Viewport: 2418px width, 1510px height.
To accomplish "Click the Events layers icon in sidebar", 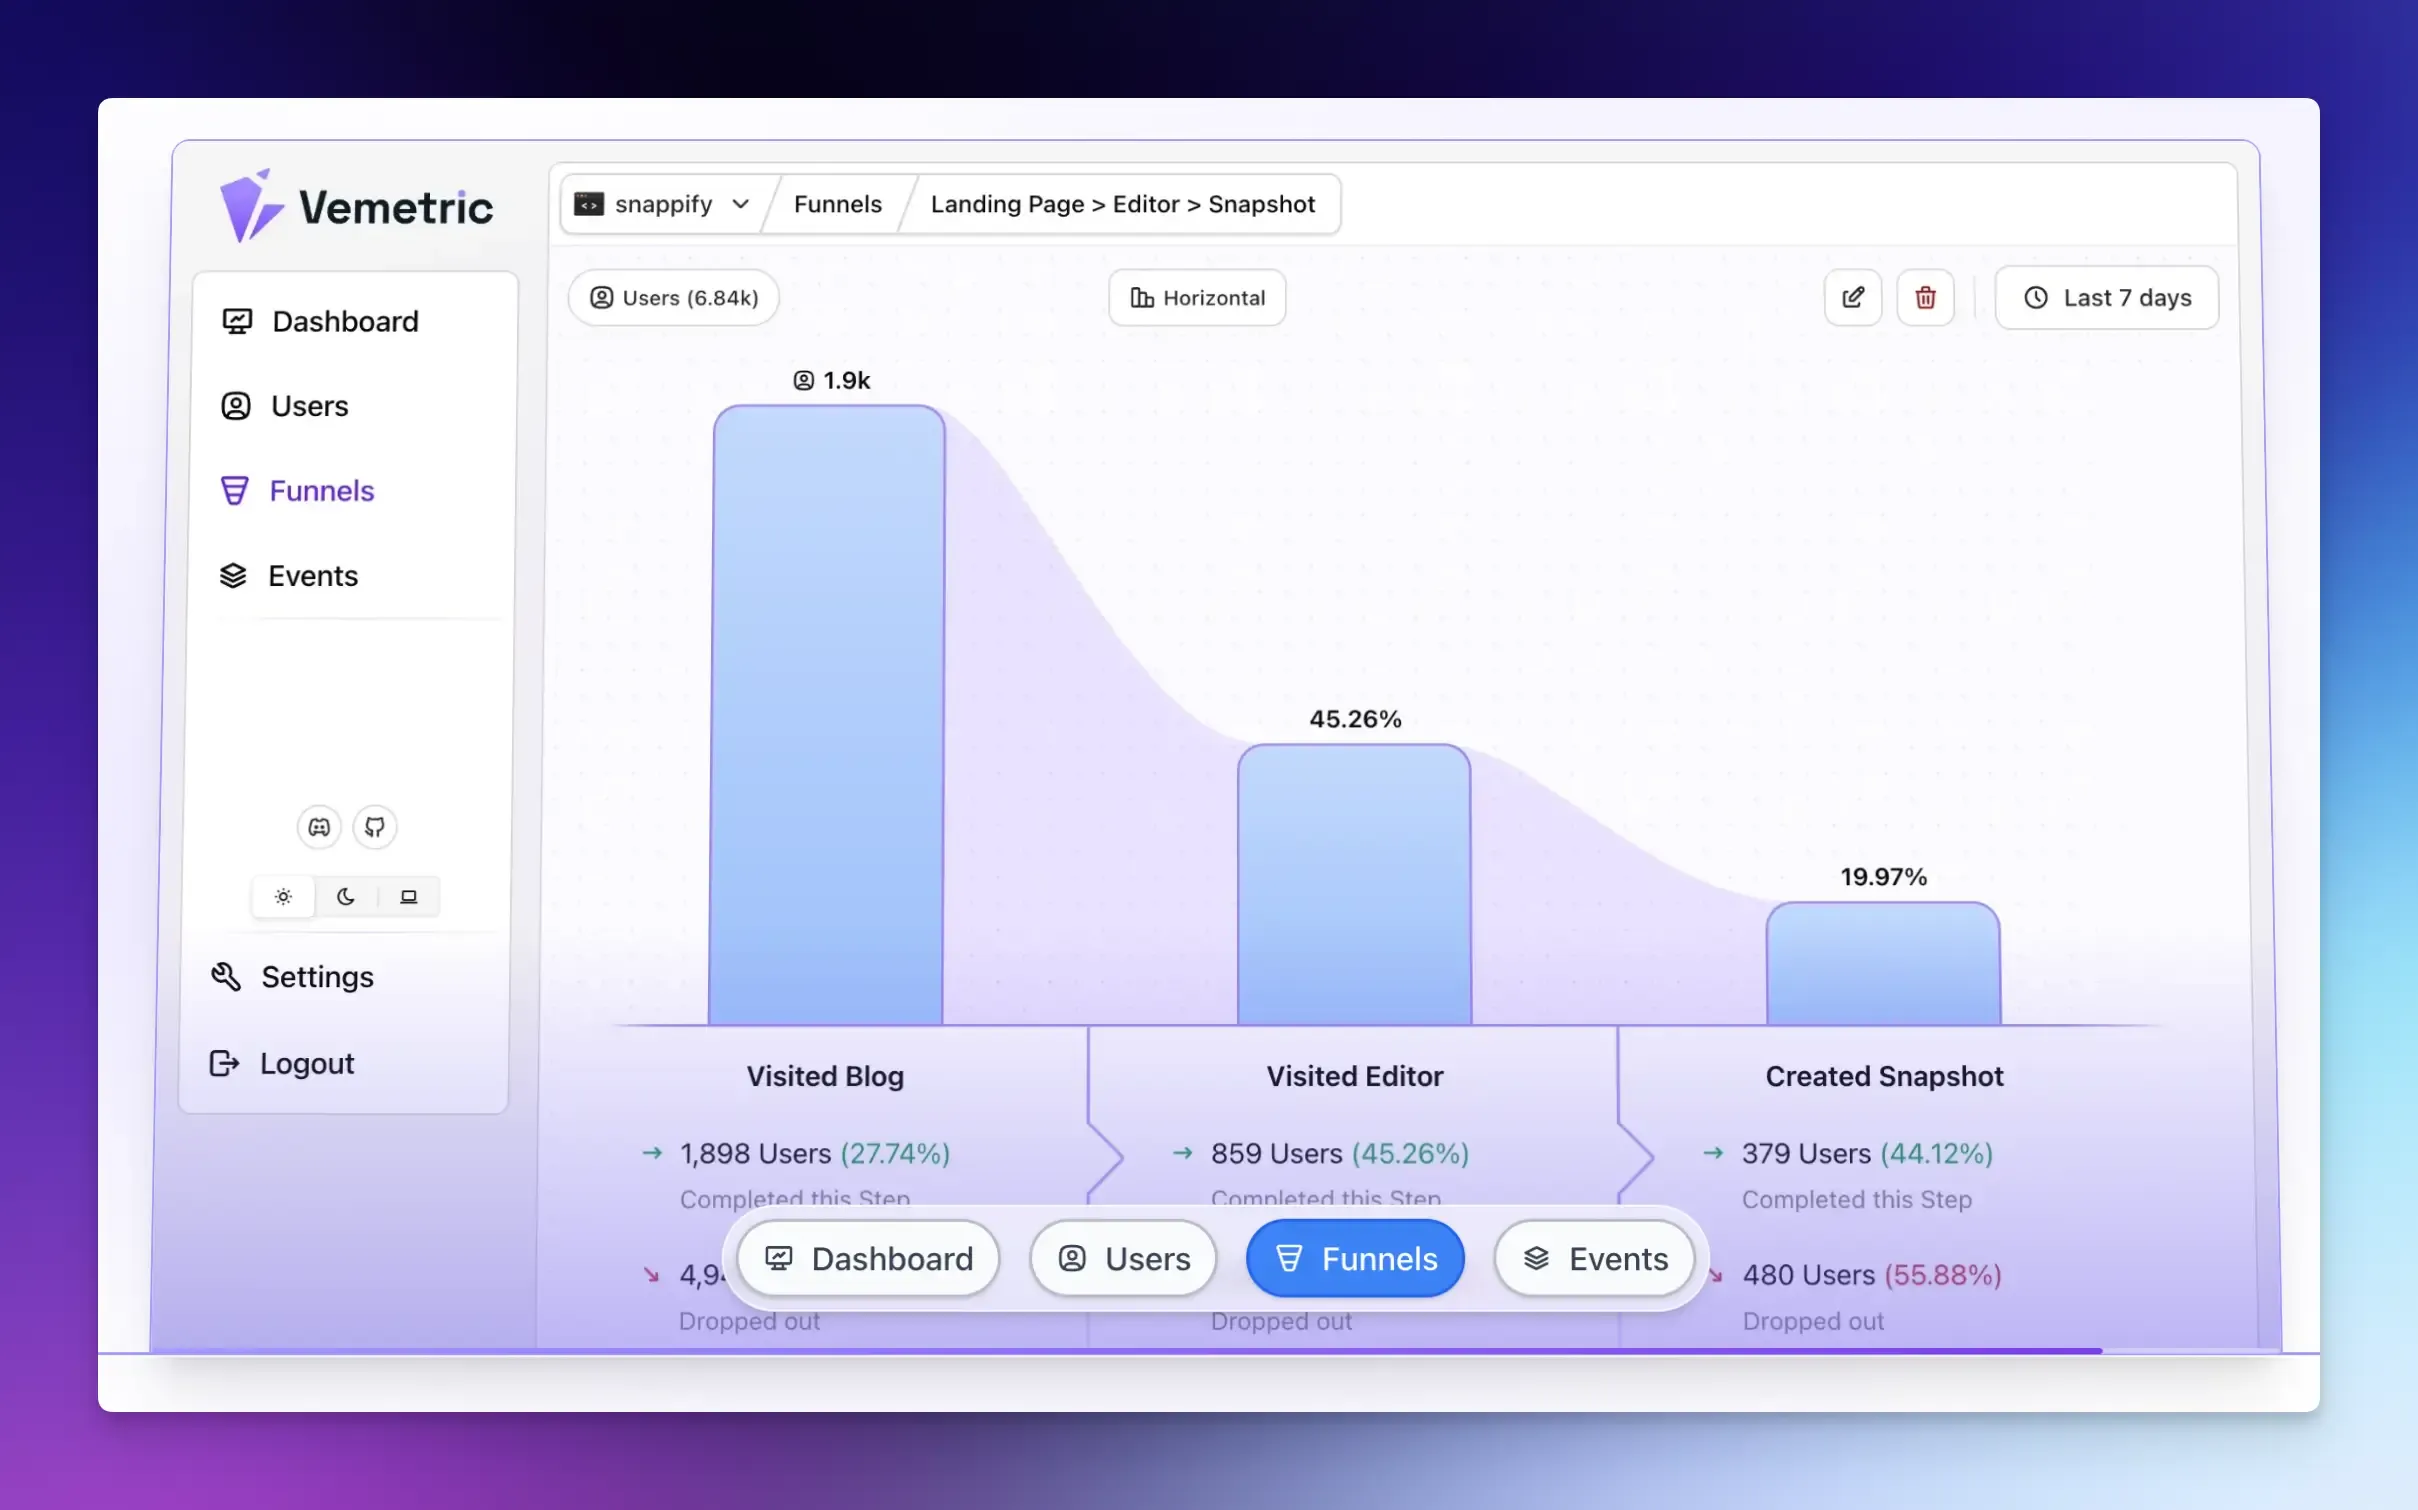I will 233,576.
